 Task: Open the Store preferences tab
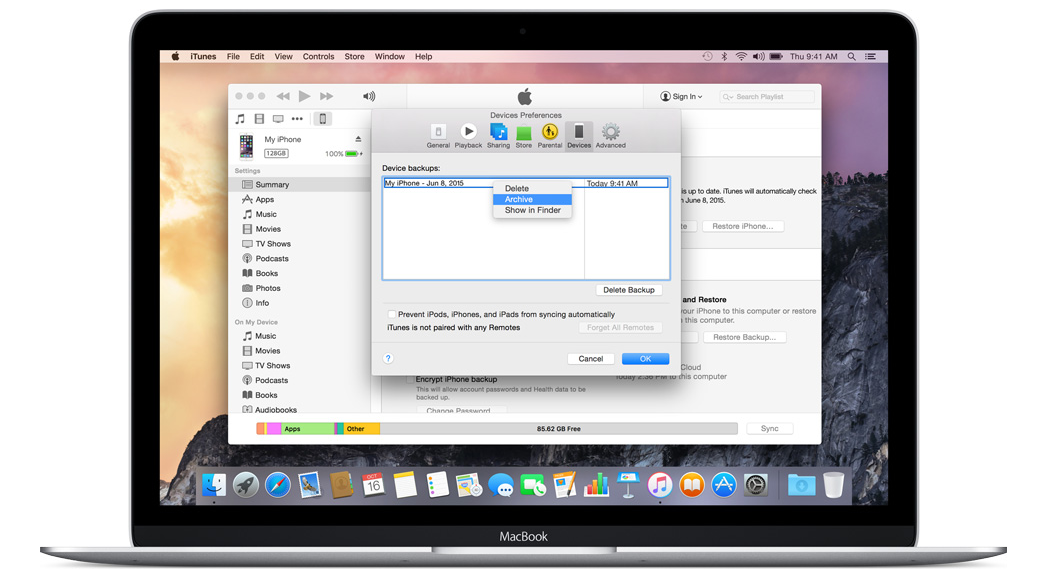tap(524, 136)
